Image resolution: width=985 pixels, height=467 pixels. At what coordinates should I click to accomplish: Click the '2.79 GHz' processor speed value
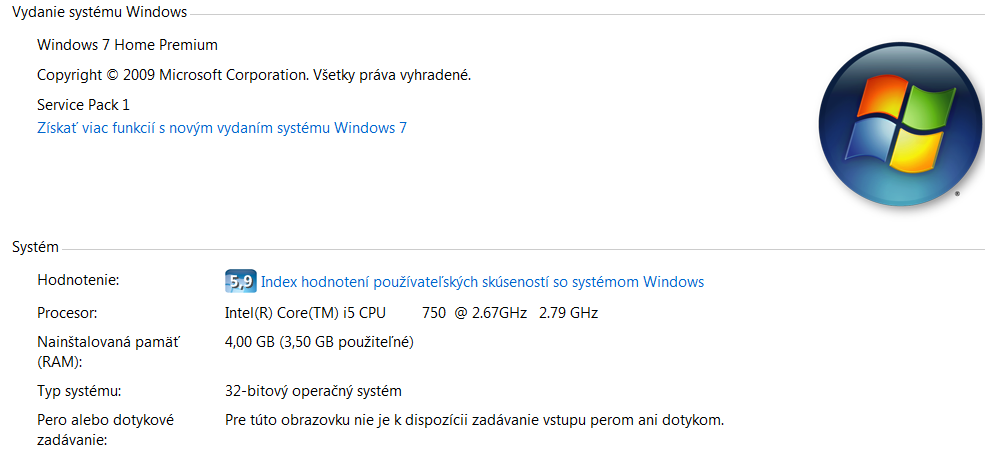tap(568, 313)
